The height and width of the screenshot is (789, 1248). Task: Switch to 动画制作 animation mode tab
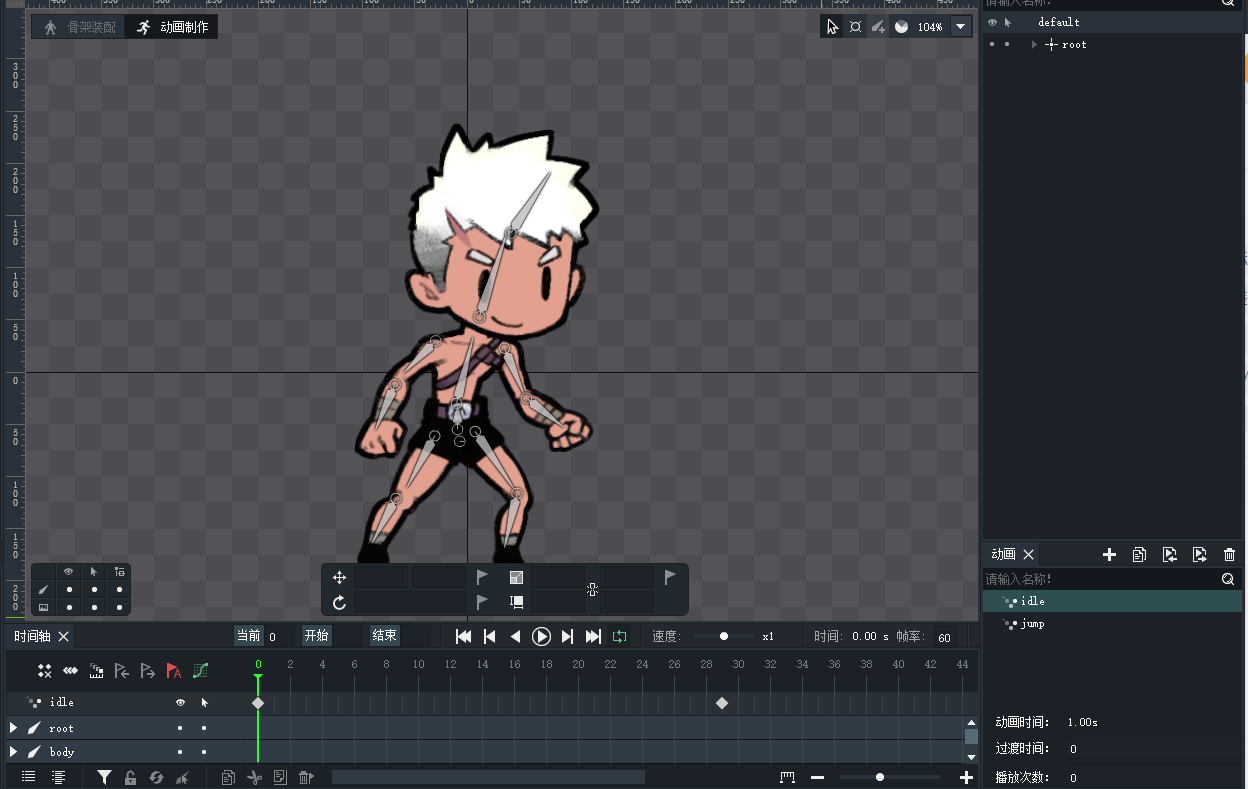click(x=172, y=27)
